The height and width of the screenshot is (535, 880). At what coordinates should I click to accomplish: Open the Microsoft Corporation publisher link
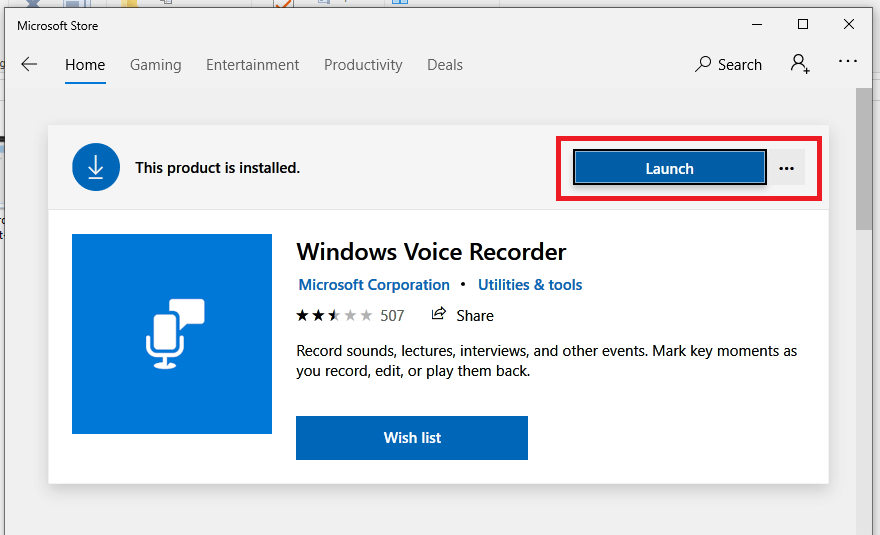pyautogui.click(x=374, y=285)
